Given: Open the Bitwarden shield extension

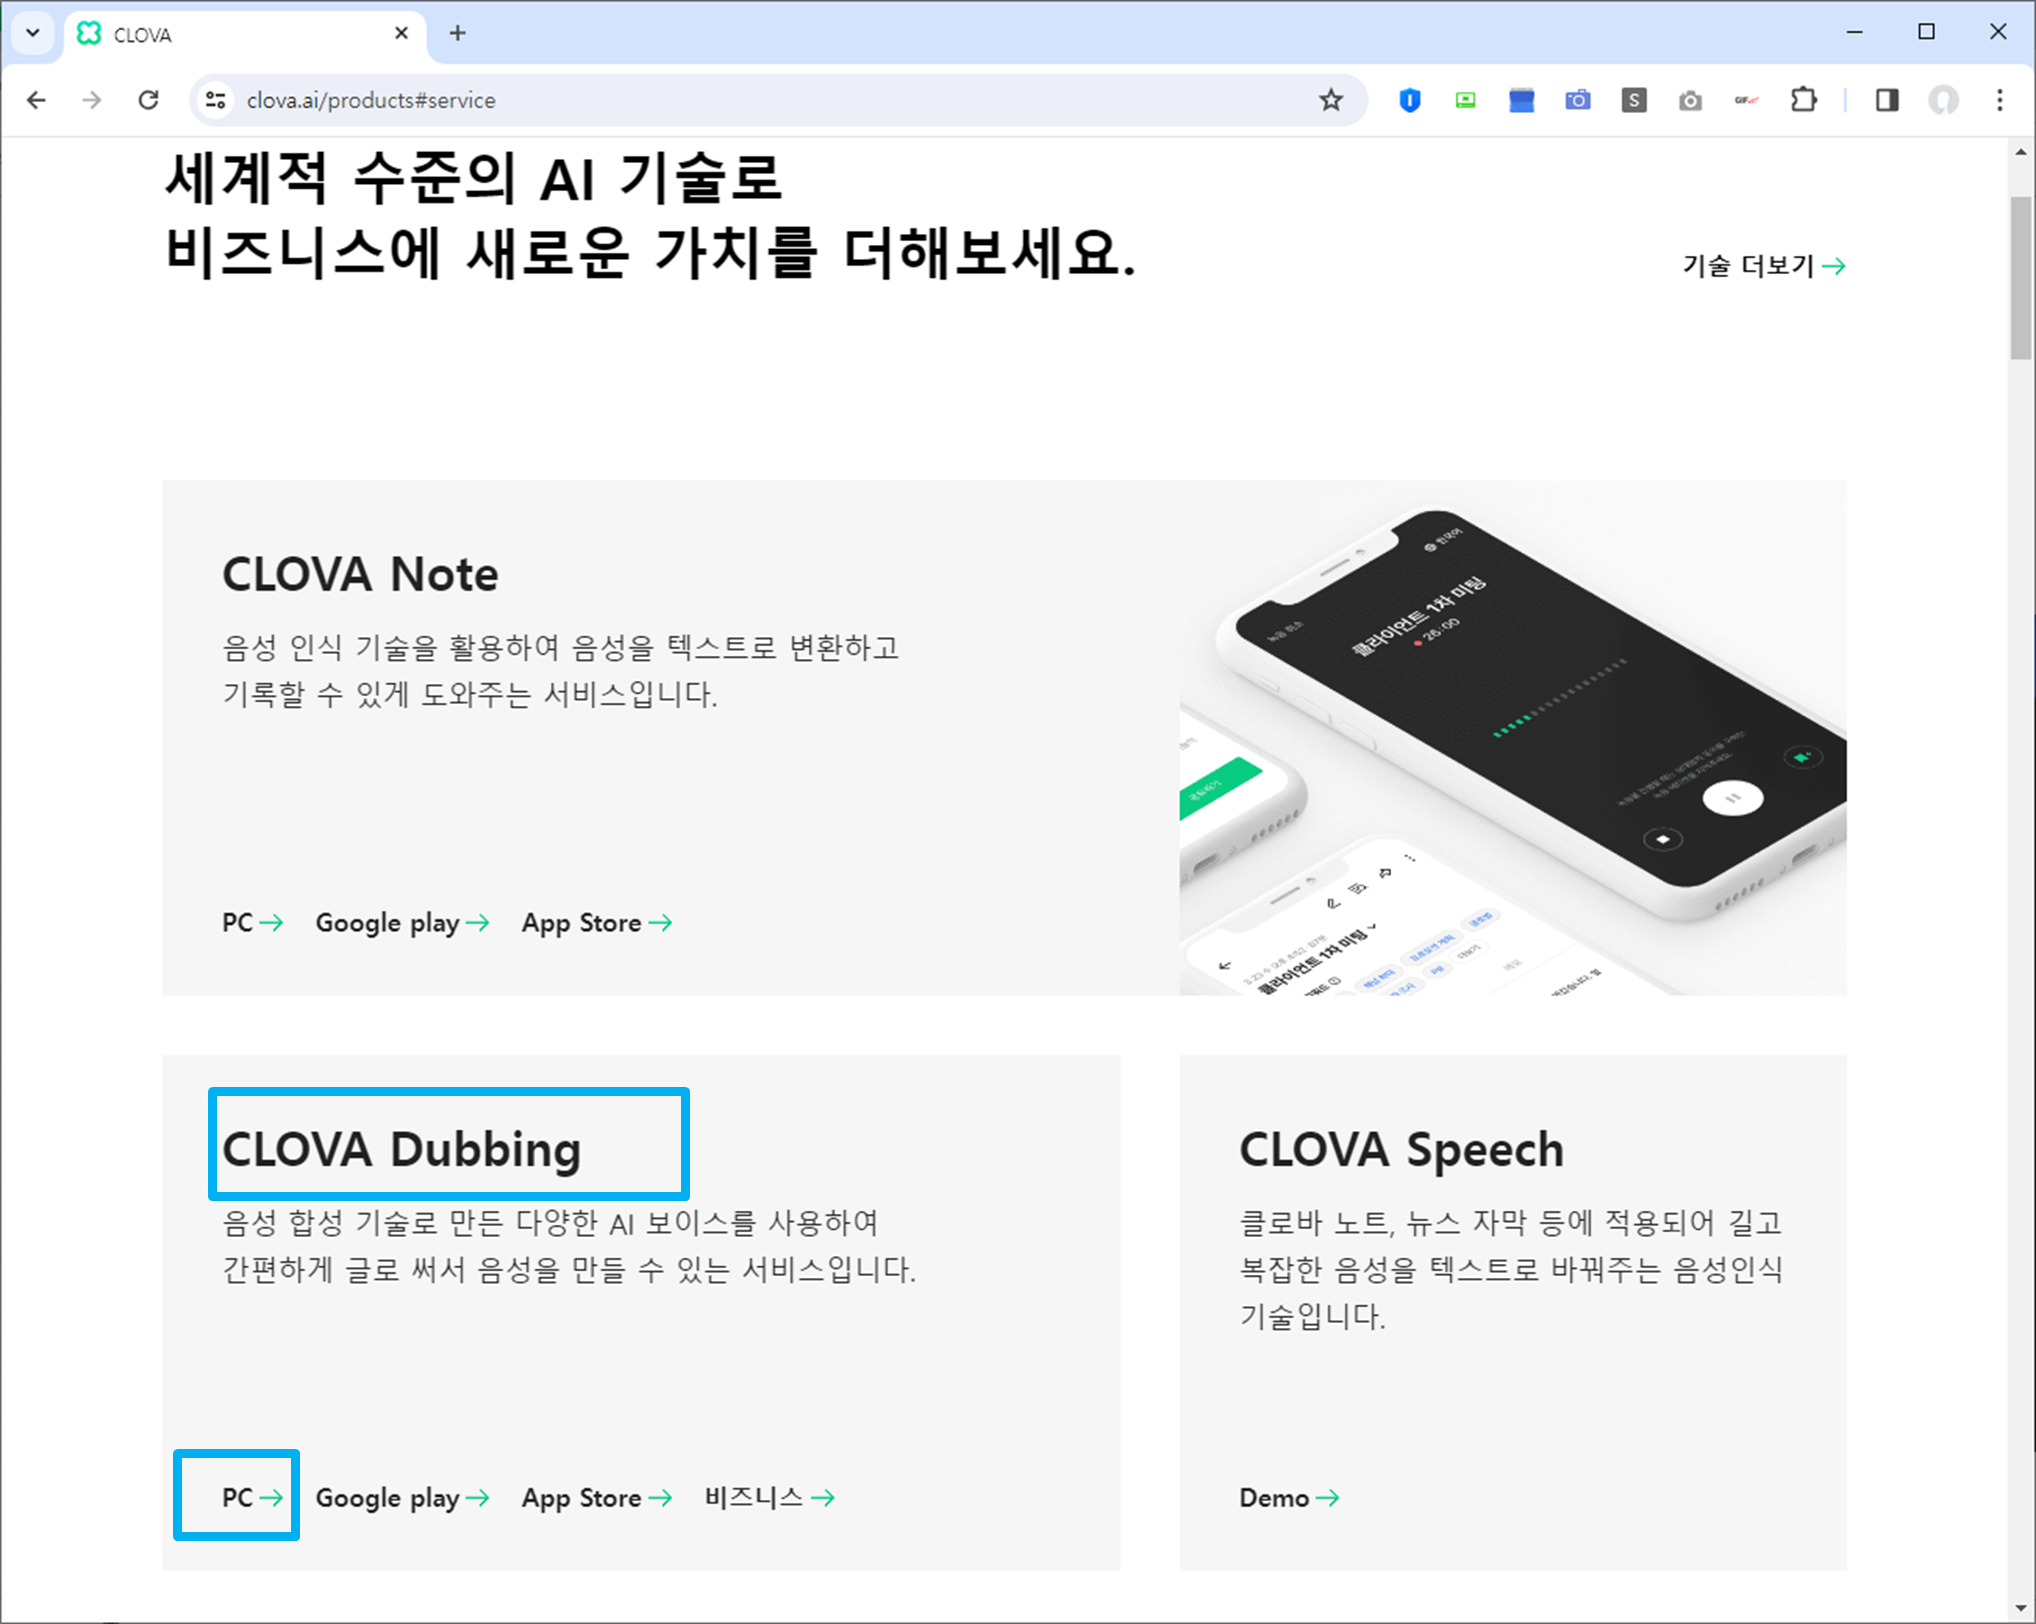Looking at the screenshot, I should click(1409, 100).
